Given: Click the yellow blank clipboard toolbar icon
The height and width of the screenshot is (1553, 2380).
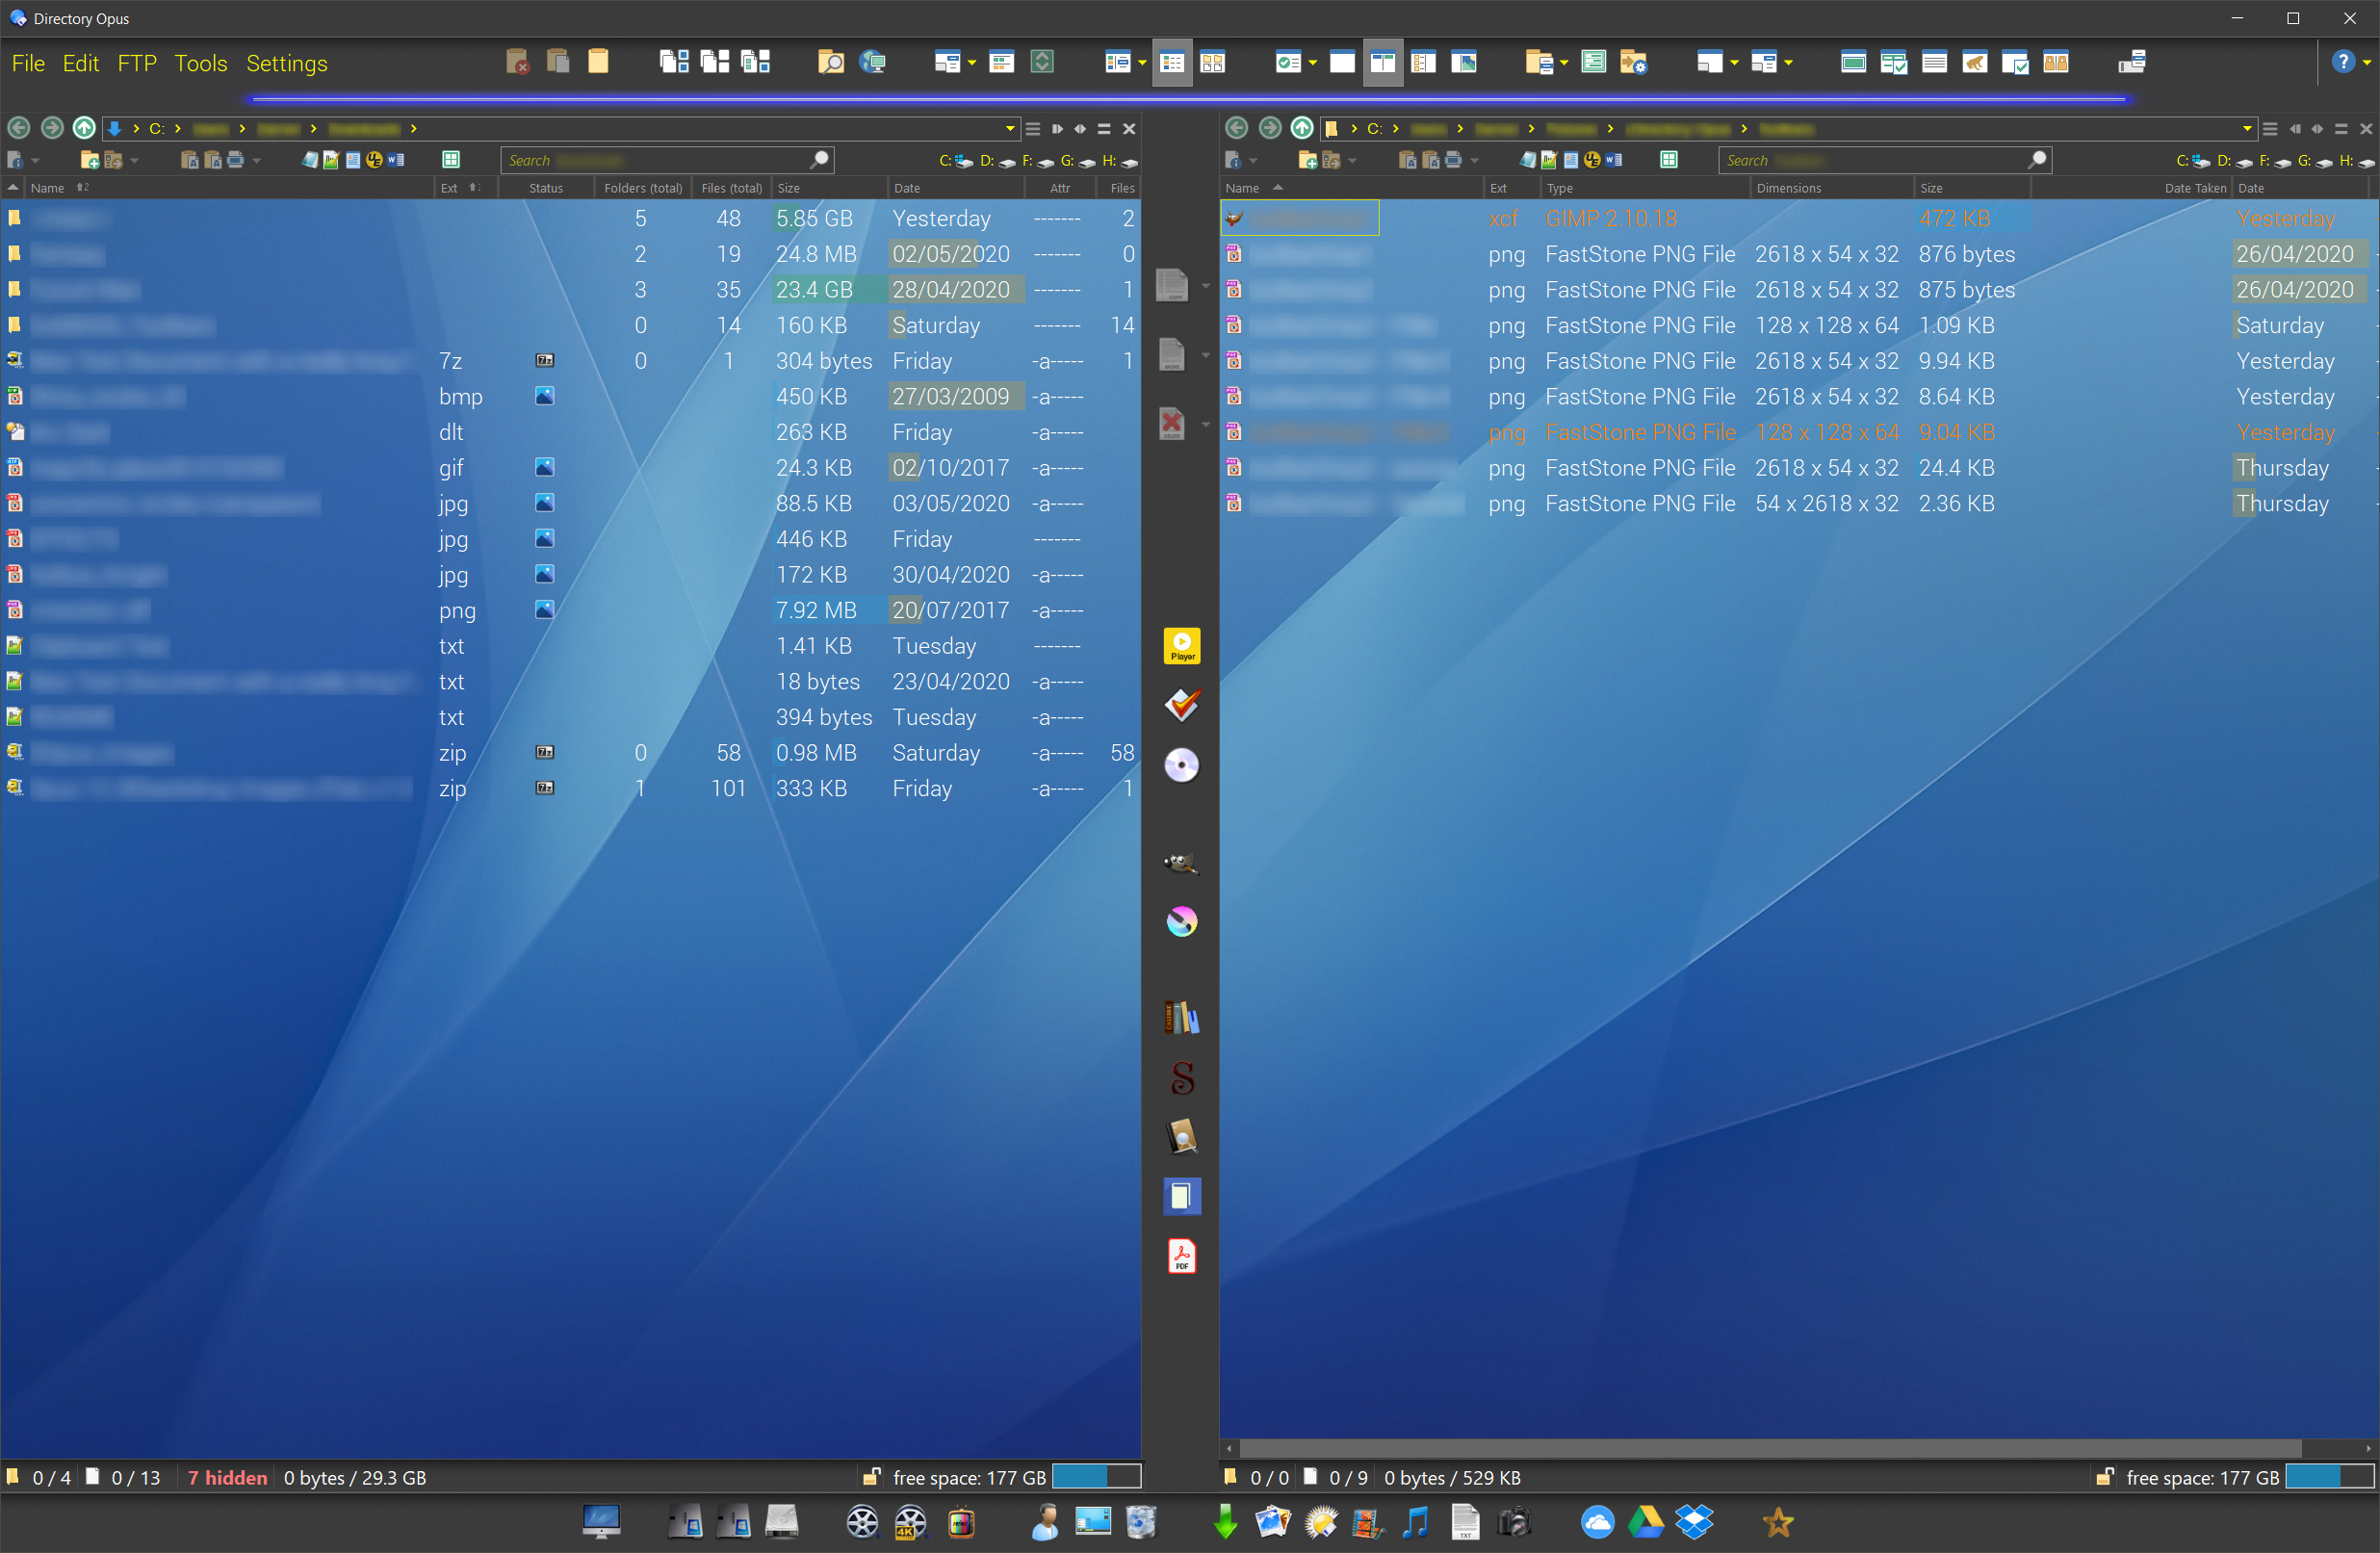Looking at the screenshot, I should (x=598, y=62).
